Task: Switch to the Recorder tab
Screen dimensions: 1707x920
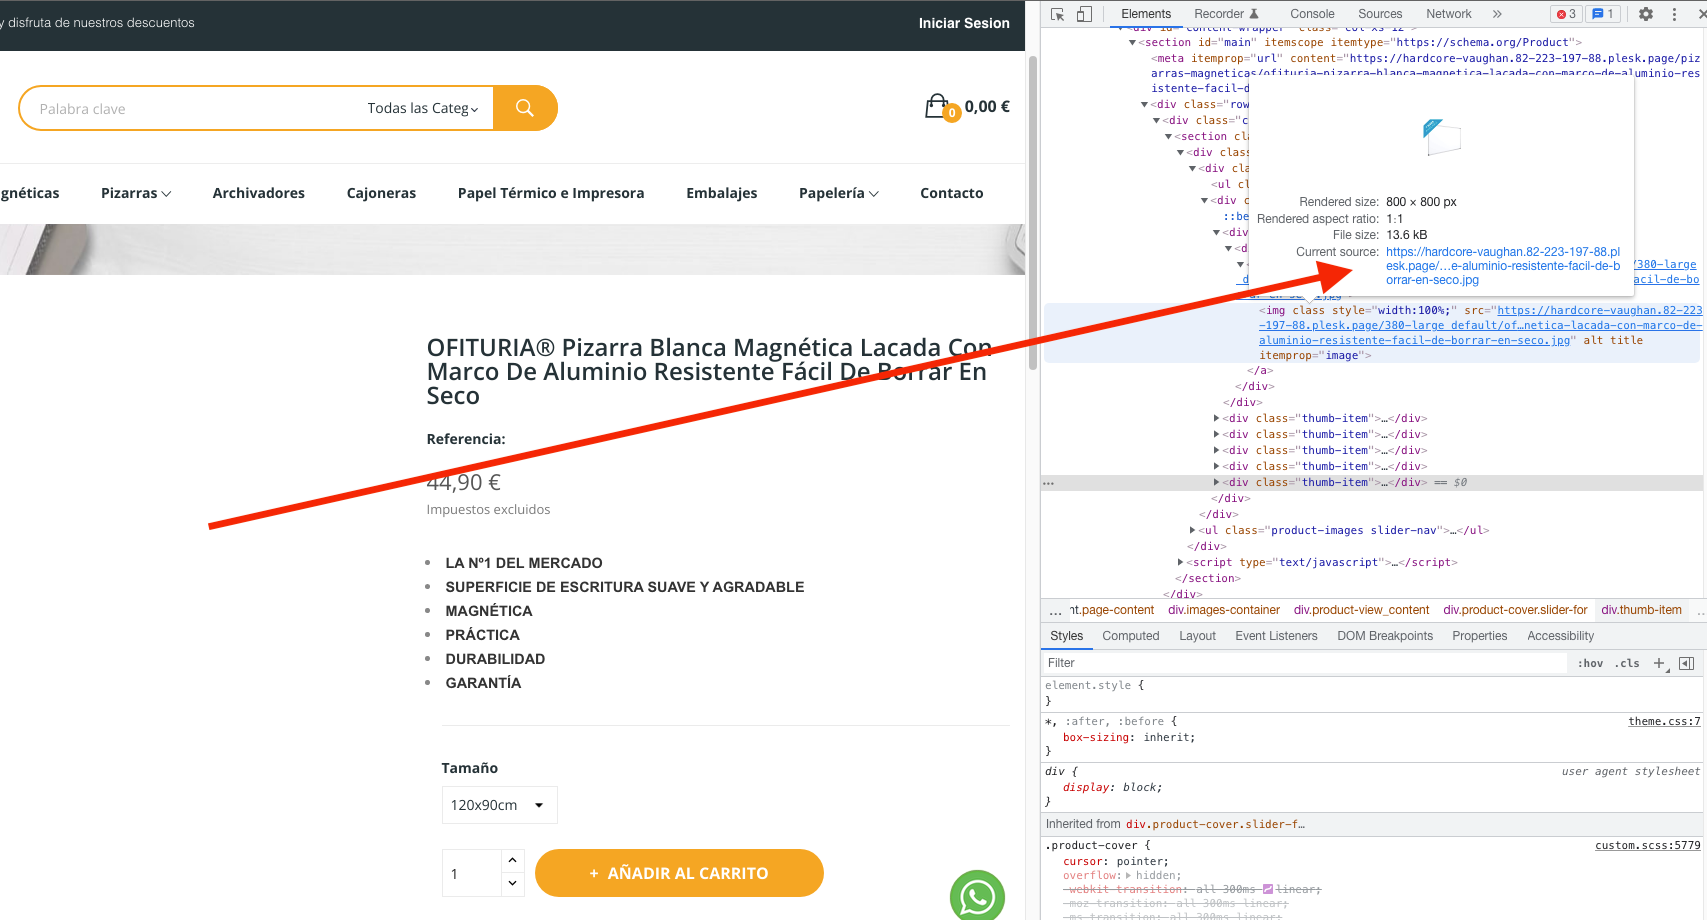Action: point(1226,14)
